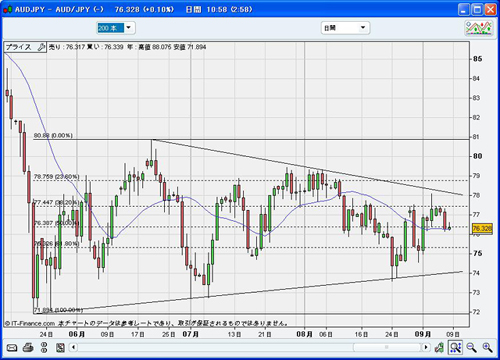Click the candlestick app icon in title bar
Screen dimensions: 500x360
(x=8, y=9)
